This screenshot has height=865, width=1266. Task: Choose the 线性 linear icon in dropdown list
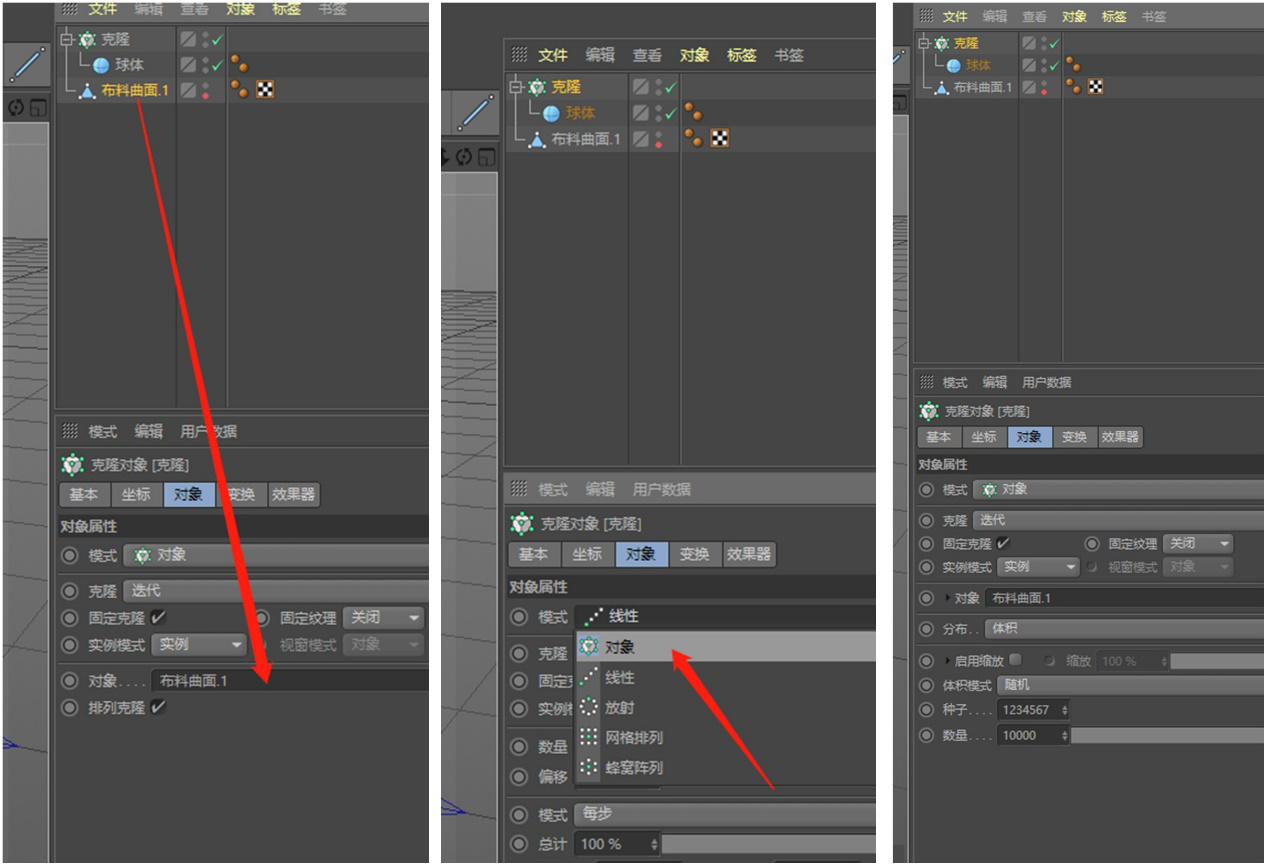click(x=589, y=677)
